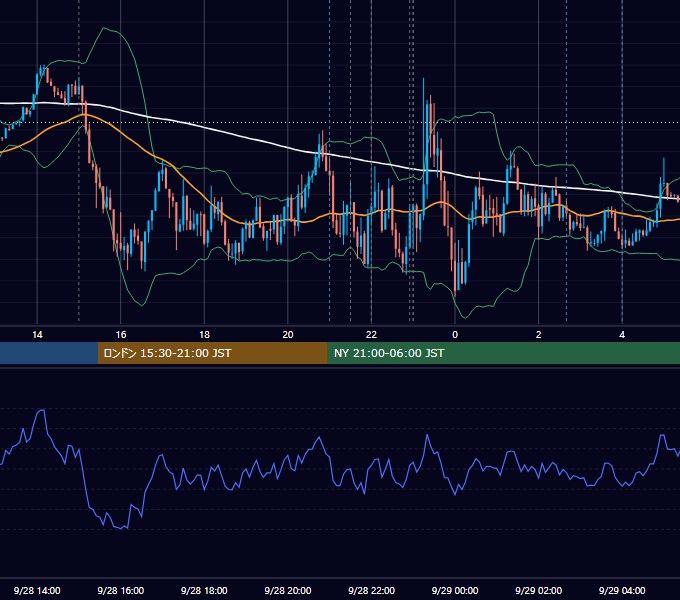Click the 9/29 00:00 date label

[455, 590]
